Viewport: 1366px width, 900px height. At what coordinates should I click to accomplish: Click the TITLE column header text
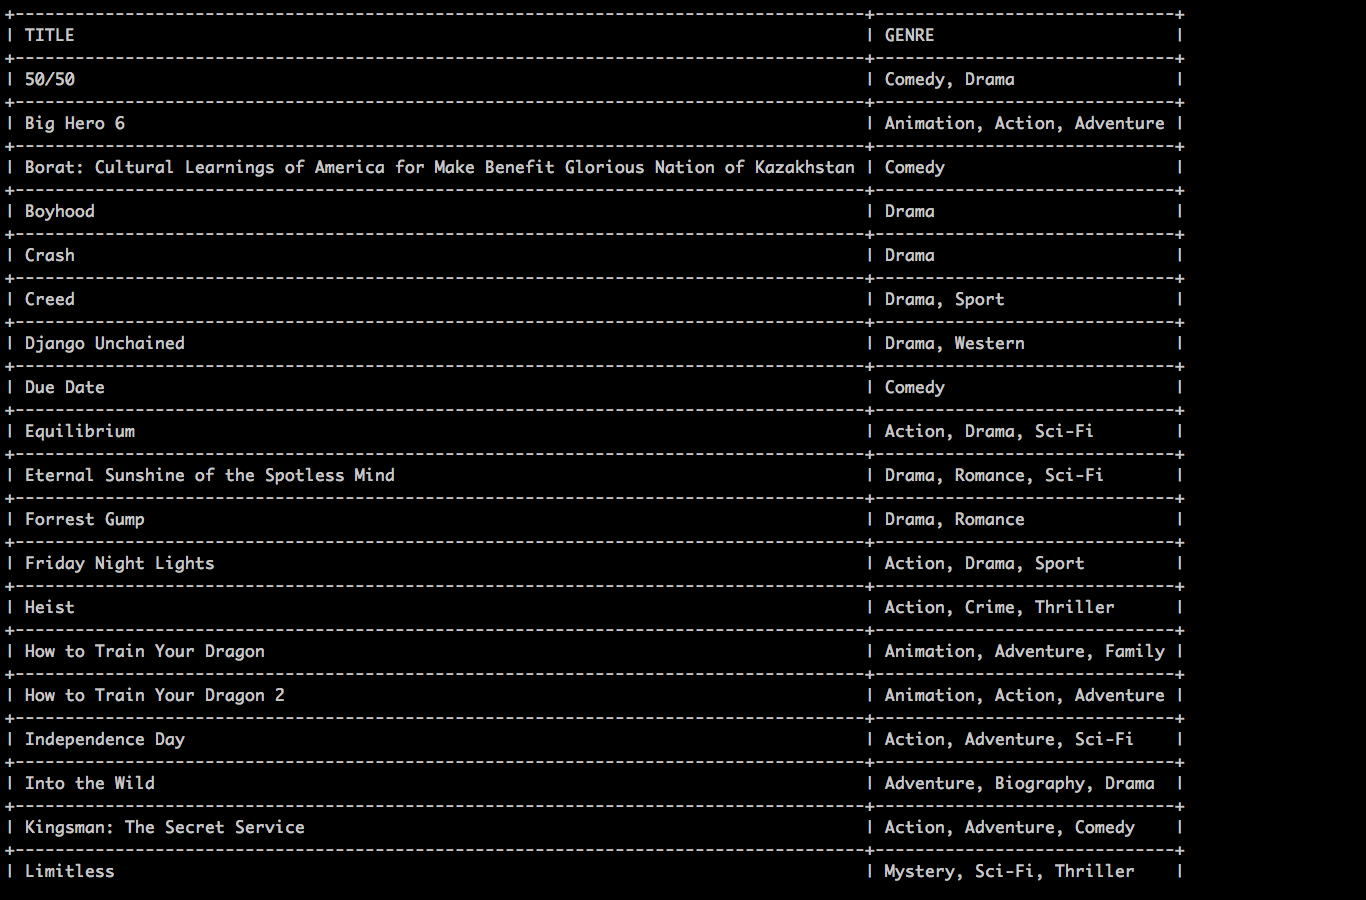click(x=49, y=35)
